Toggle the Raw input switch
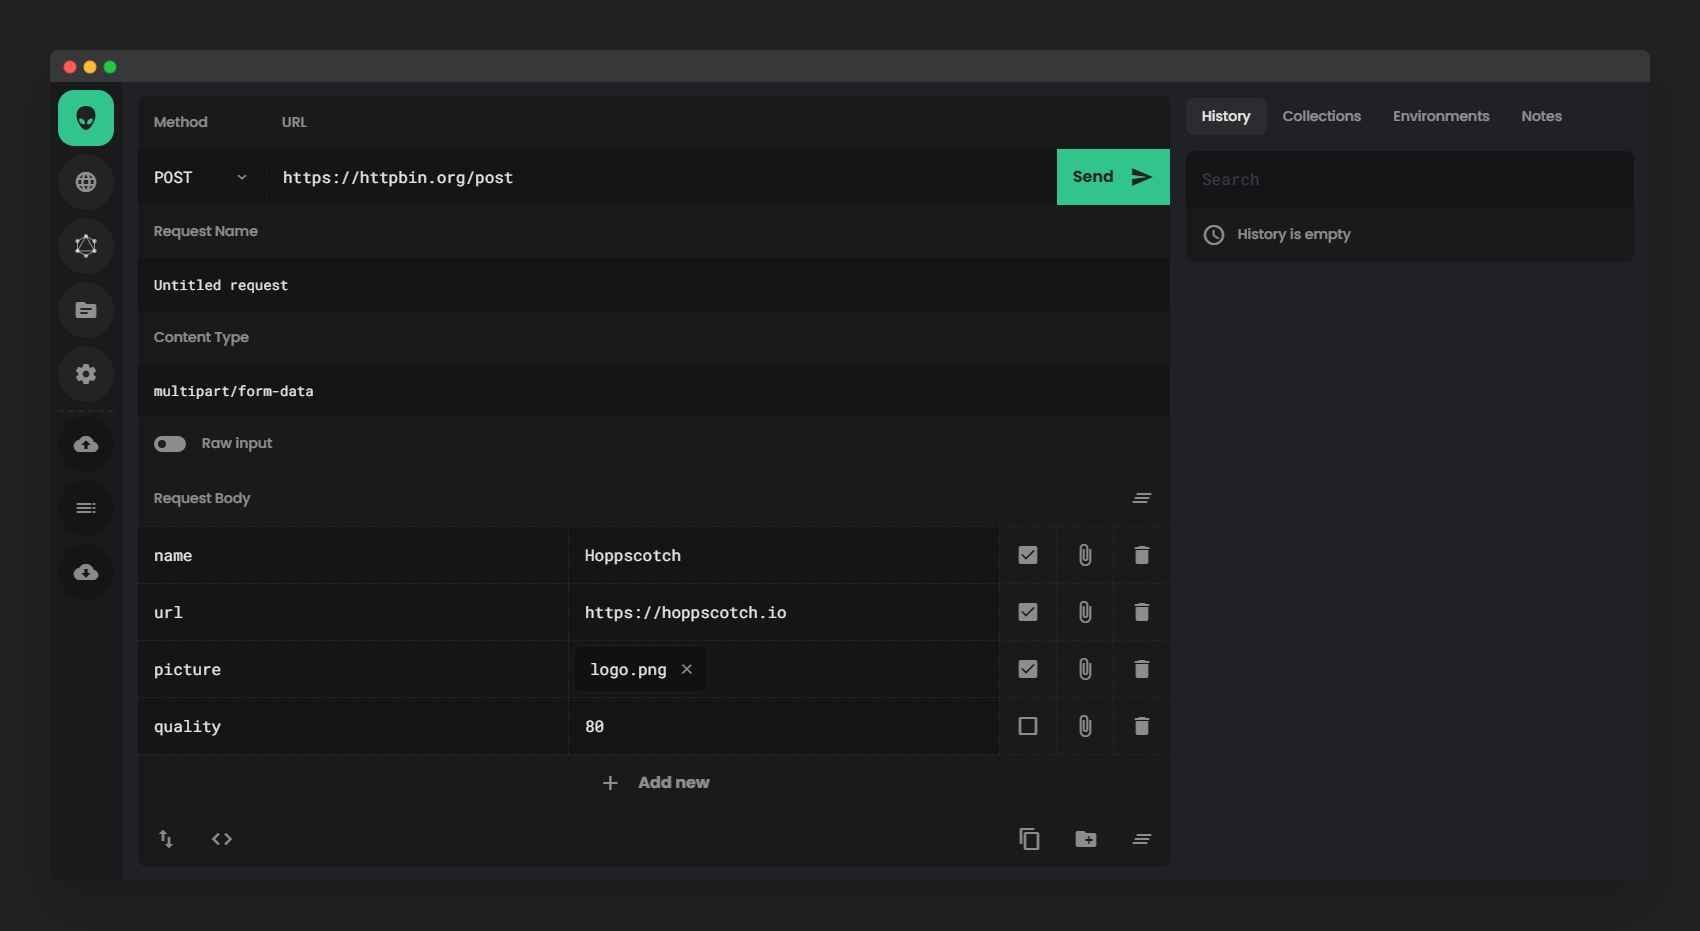The height and width of the screenshot is (931, 1700). (x=170, y=444)
